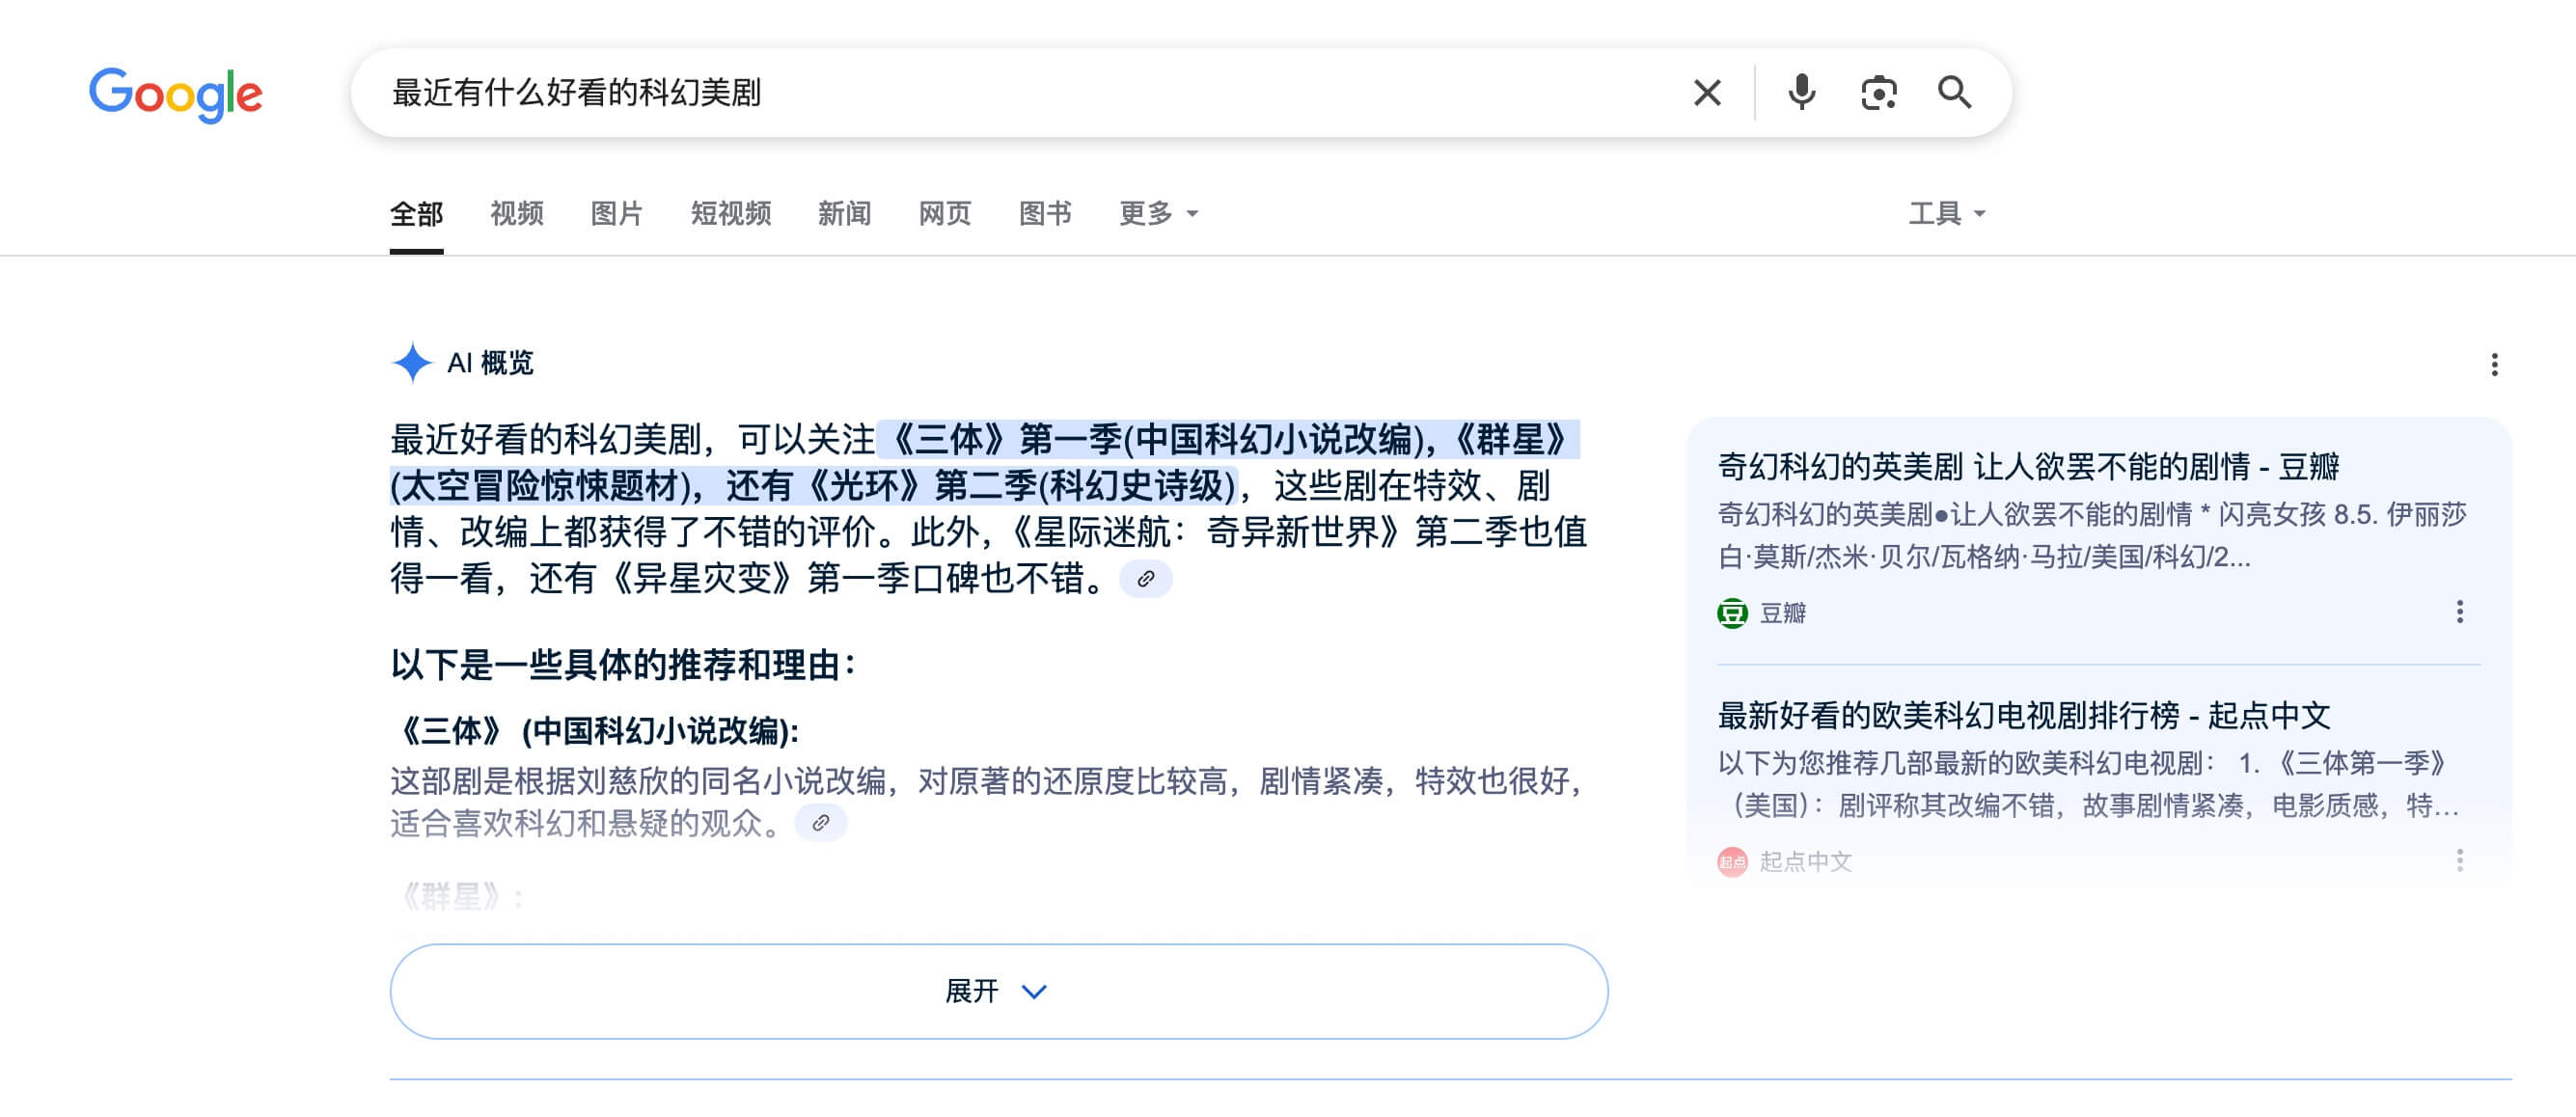Click the 起点中文 source name
2576x1117 pixels.
point(1806,862)
